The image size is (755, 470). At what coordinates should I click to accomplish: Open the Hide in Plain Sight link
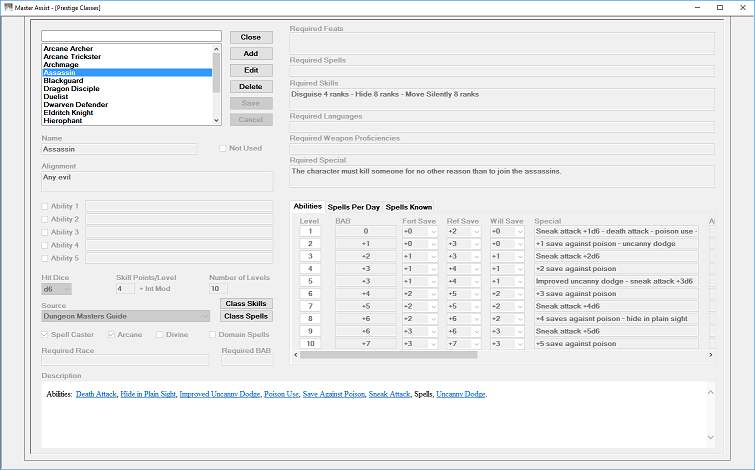tap(148, 394)
